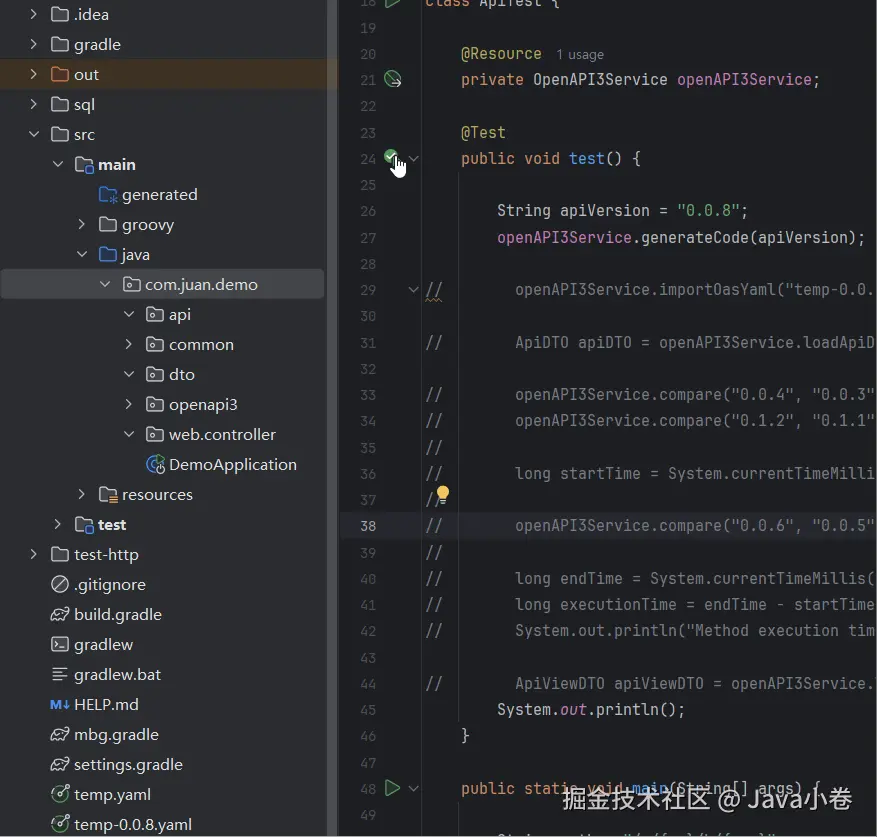Click the gradle folder icon
This screenshot has height=837, width=877.
click(60, 44)
